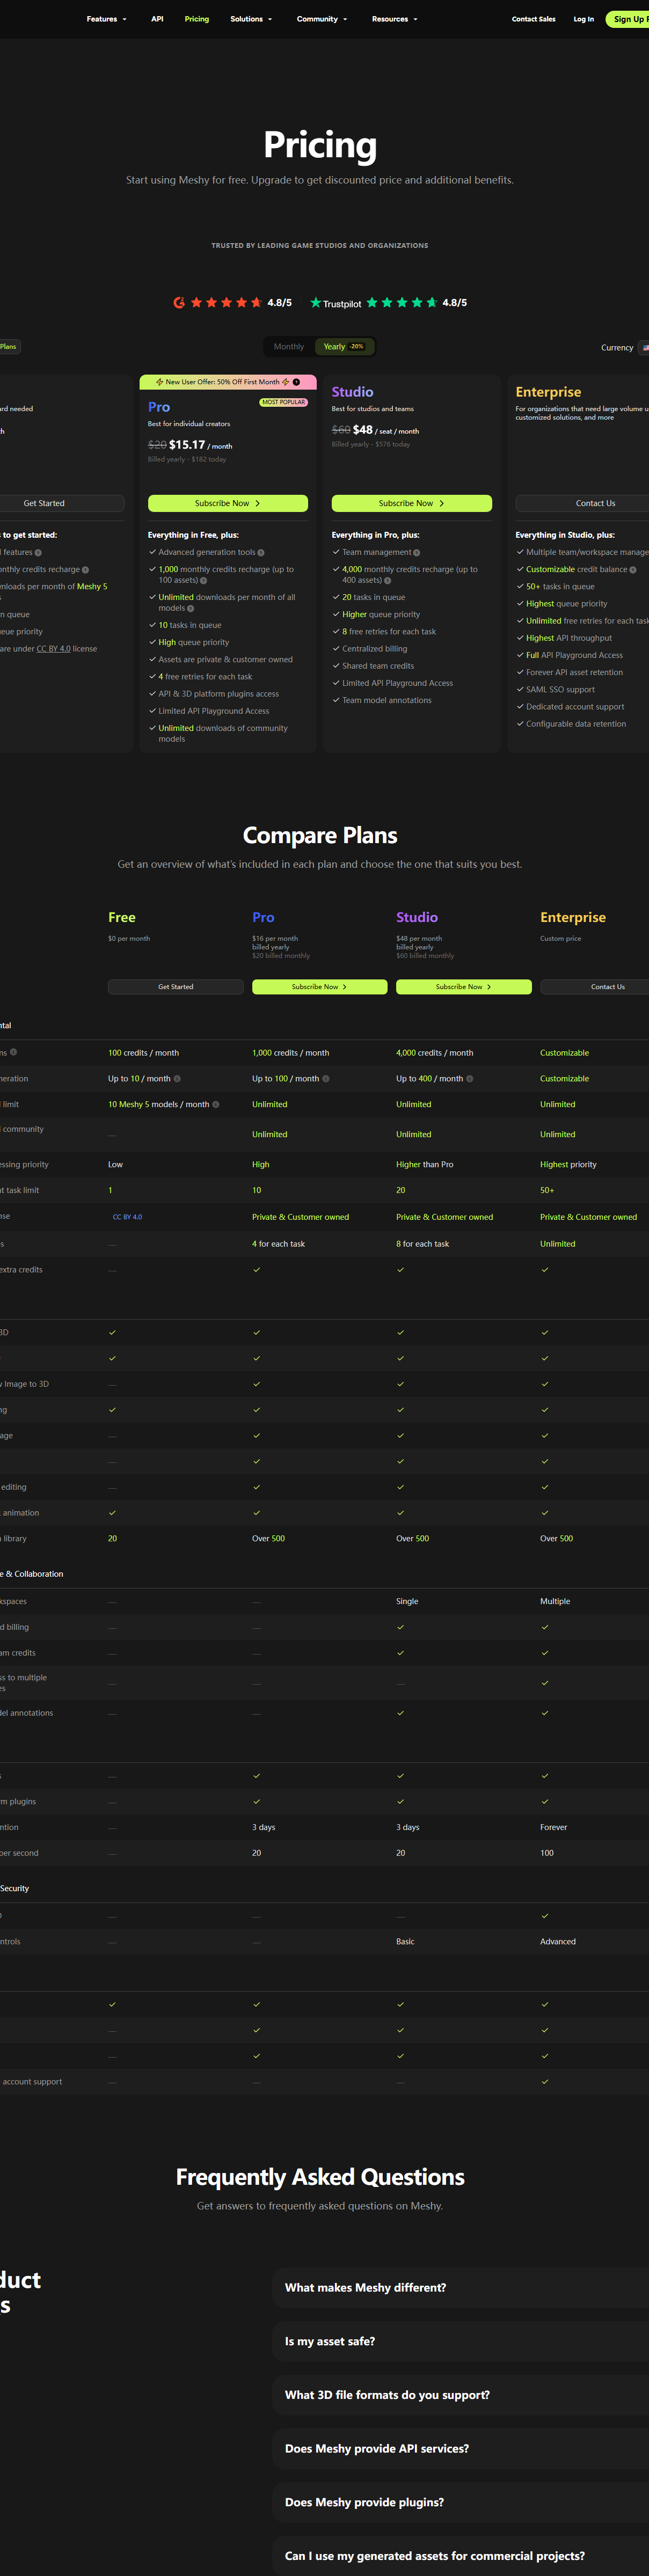Click the G2 logo icon beside the rating
This screenshot has height=2576, width=649.
[x=179, y=302]
